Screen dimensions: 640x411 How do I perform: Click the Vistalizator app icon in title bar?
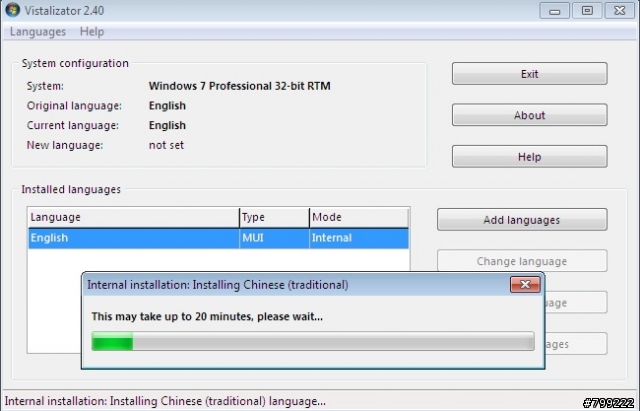click(13, 10)
